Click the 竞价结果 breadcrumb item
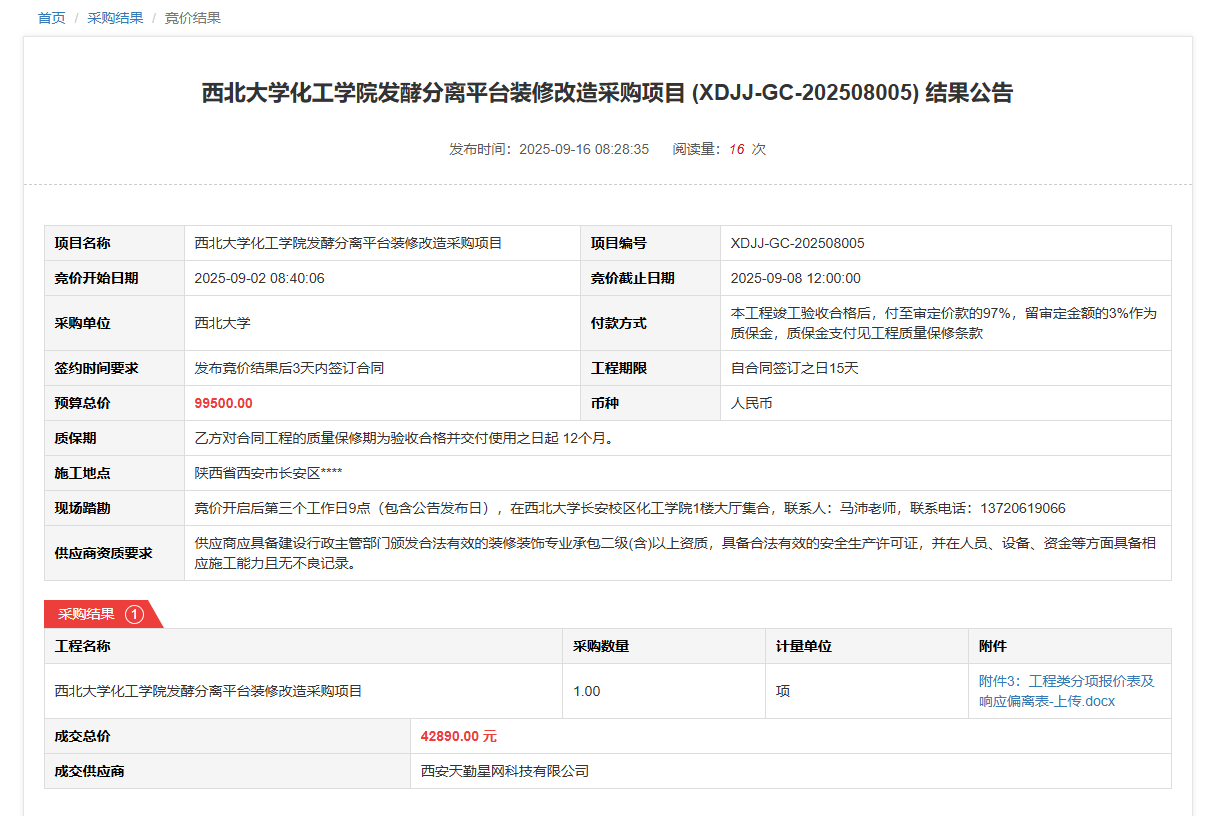The image size is (1208, 816). click(192, 18)
